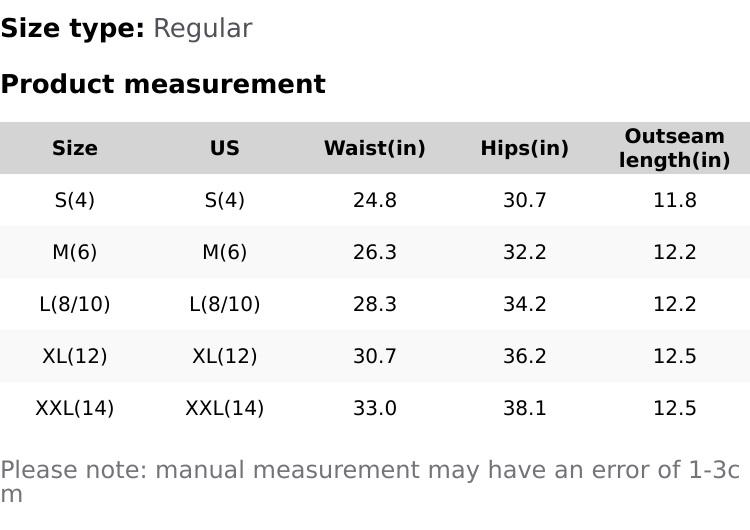This screenshot has width=750, height=530.
Task: Select the 28.3 waist cell
Action: 375,304
